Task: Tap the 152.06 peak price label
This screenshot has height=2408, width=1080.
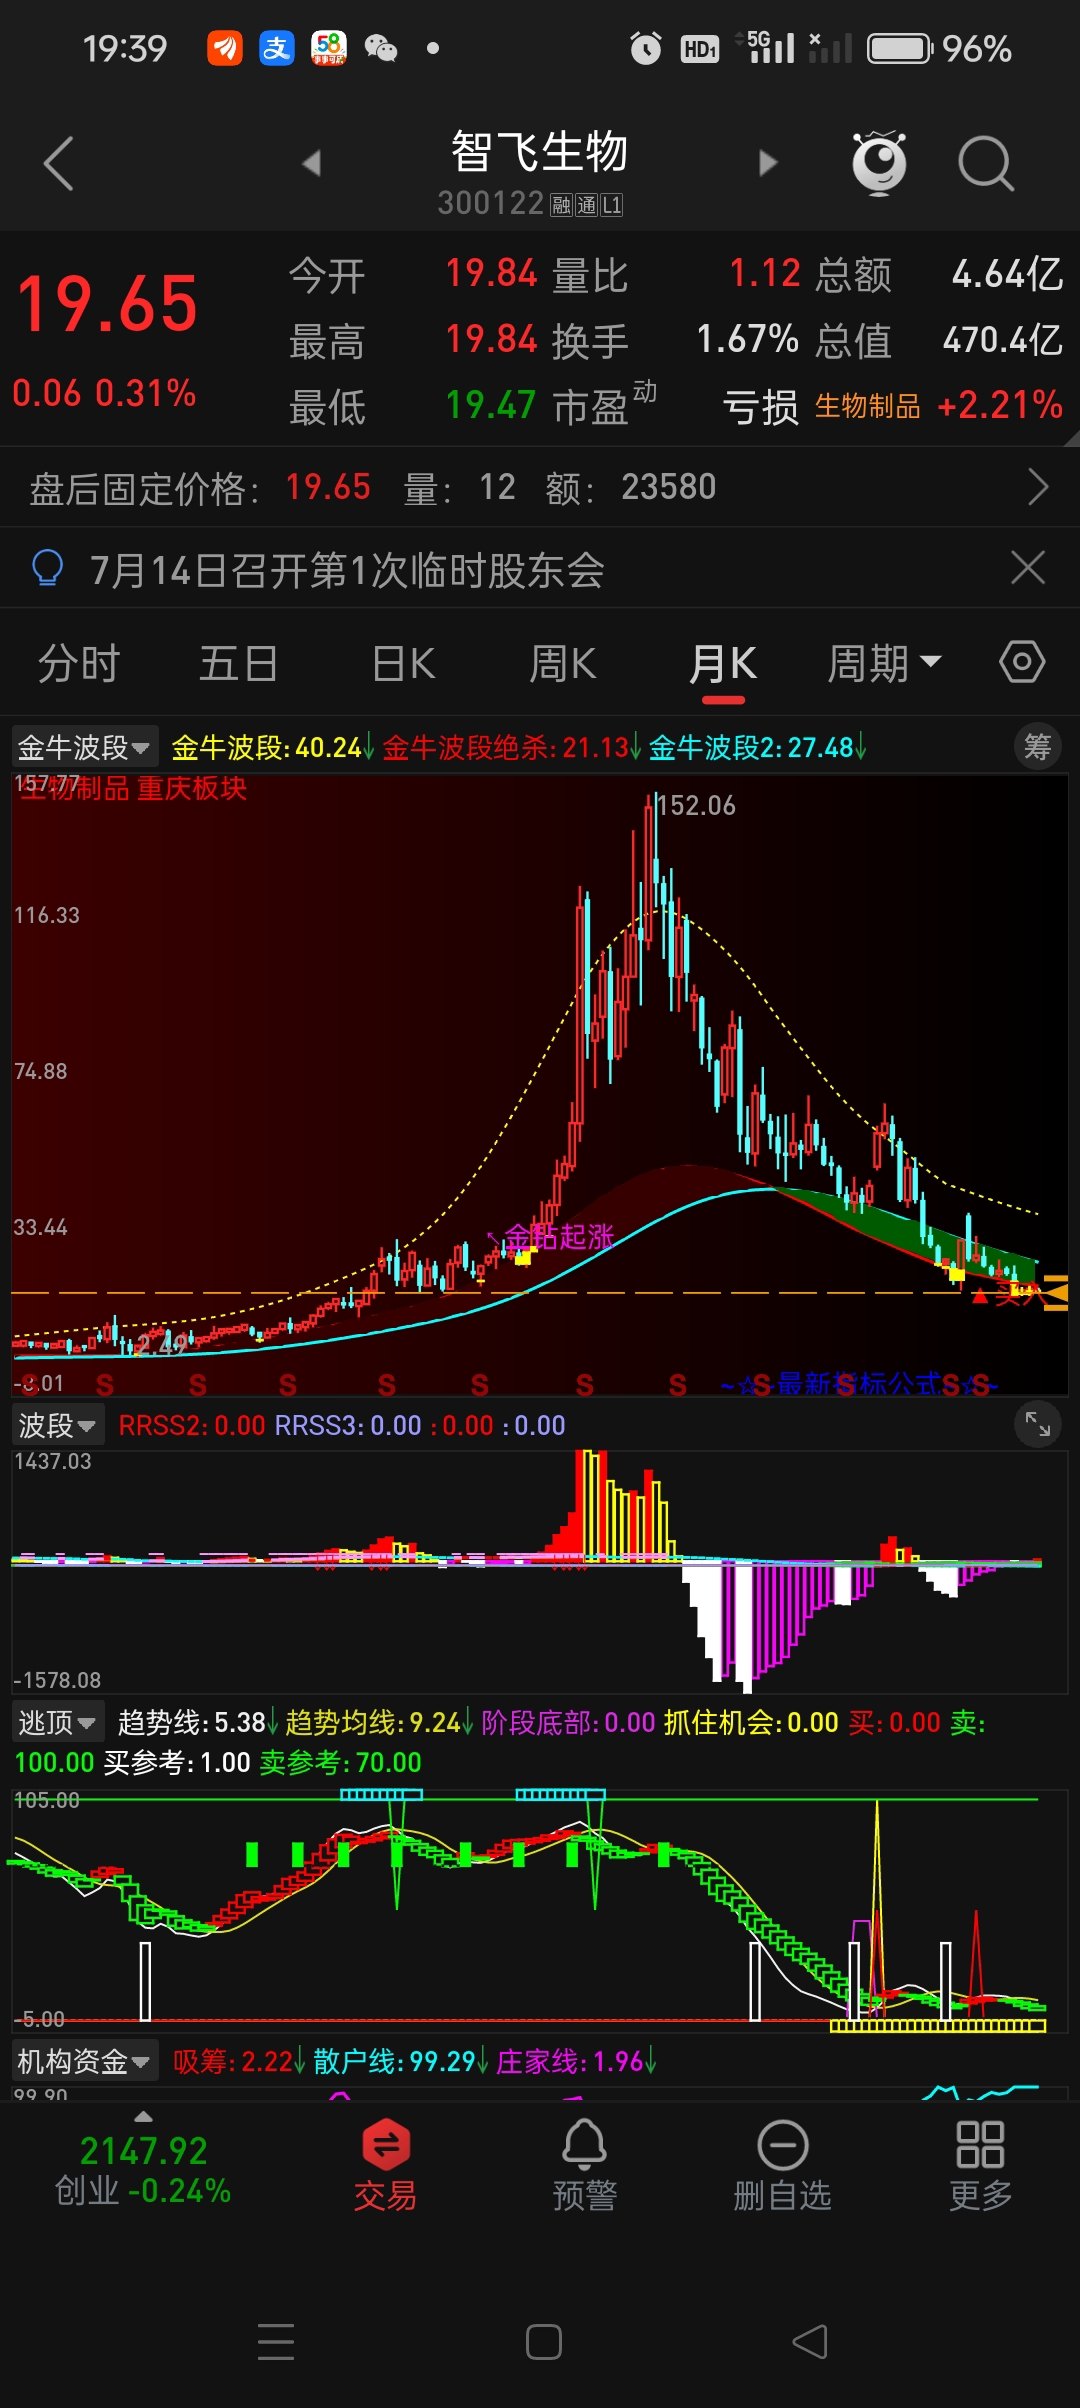Action: pyautogui.click(x=696, y=806)
